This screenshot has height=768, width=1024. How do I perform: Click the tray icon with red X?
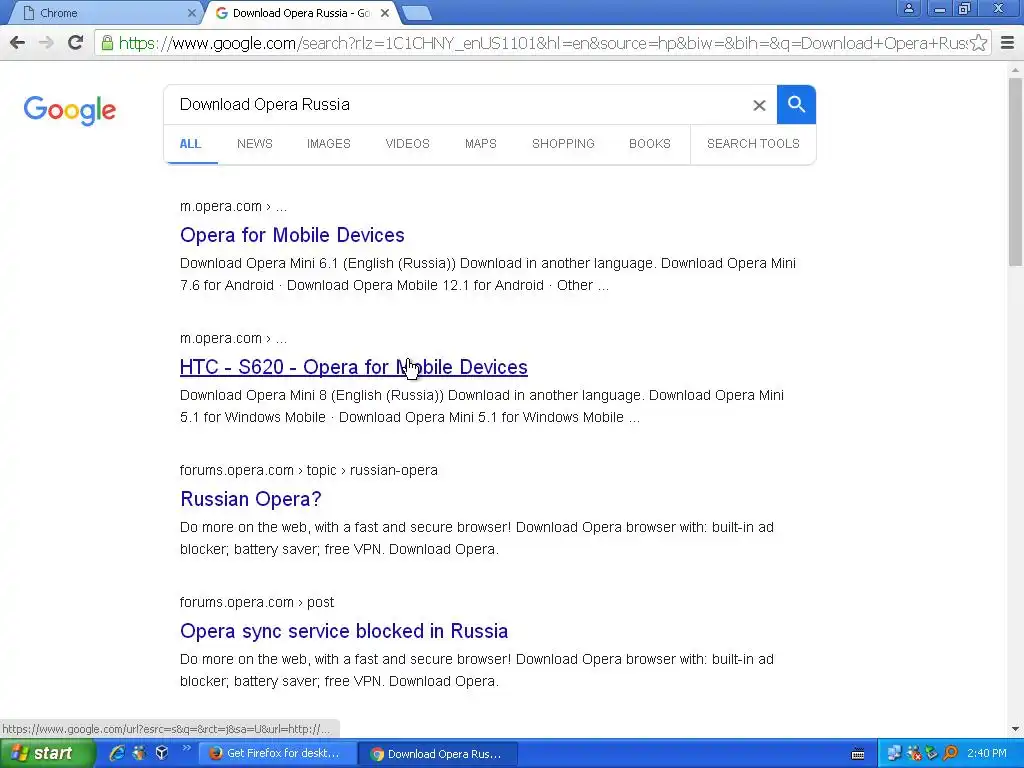914,753
